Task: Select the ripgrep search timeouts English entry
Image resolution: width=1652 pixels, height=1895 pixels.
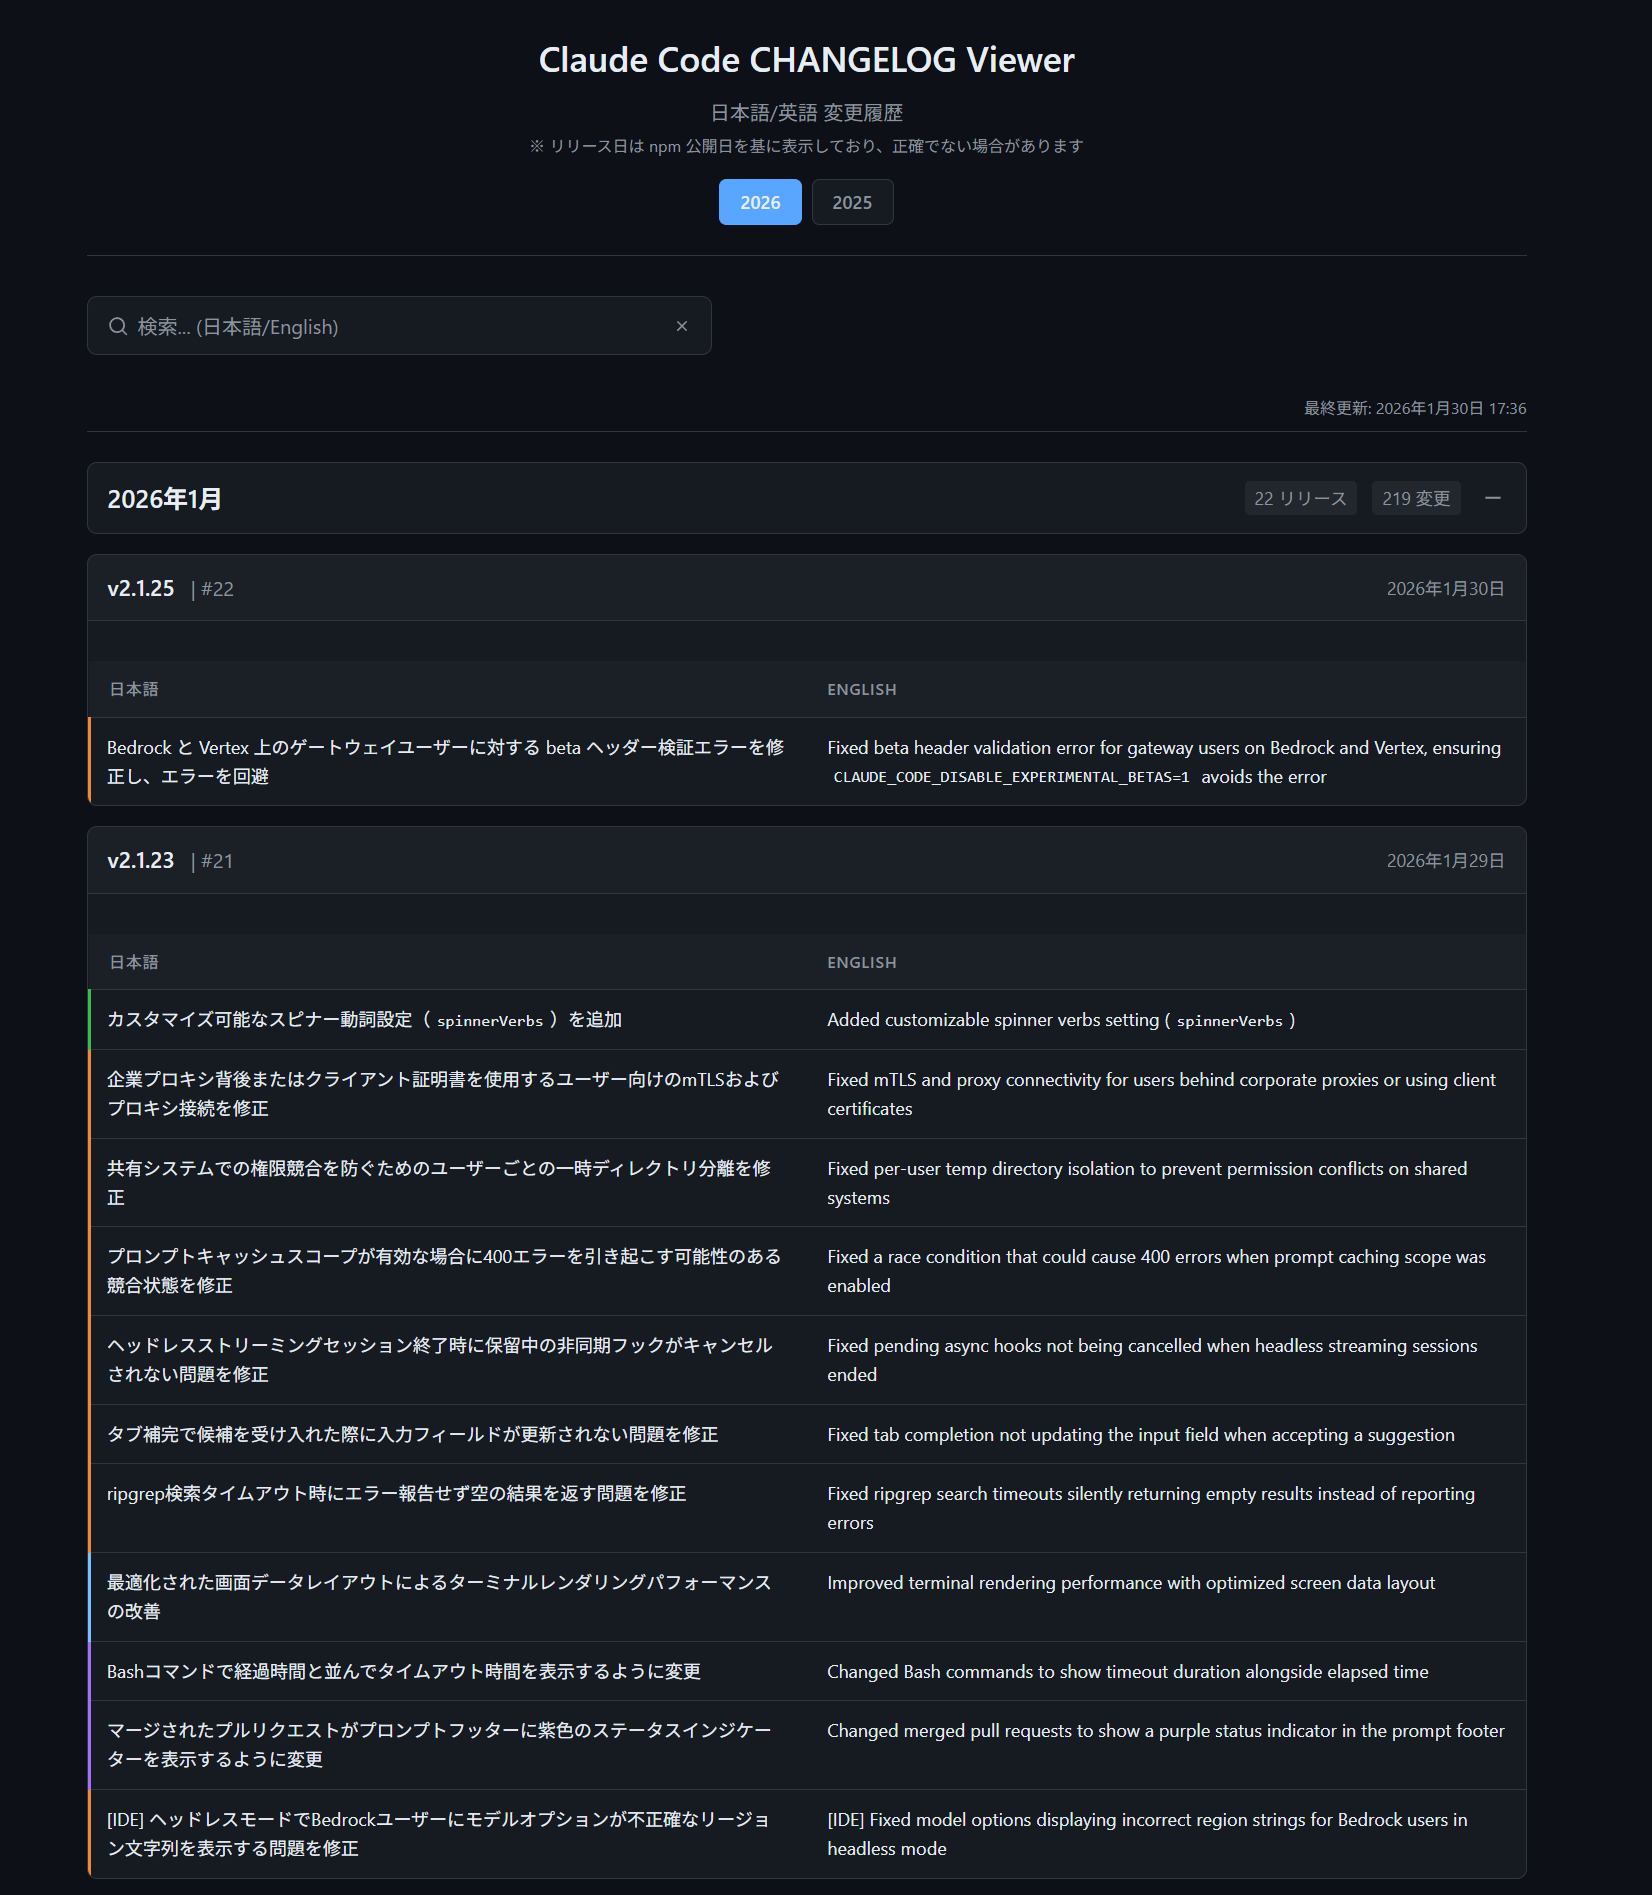Action: coord(1150,1507)
